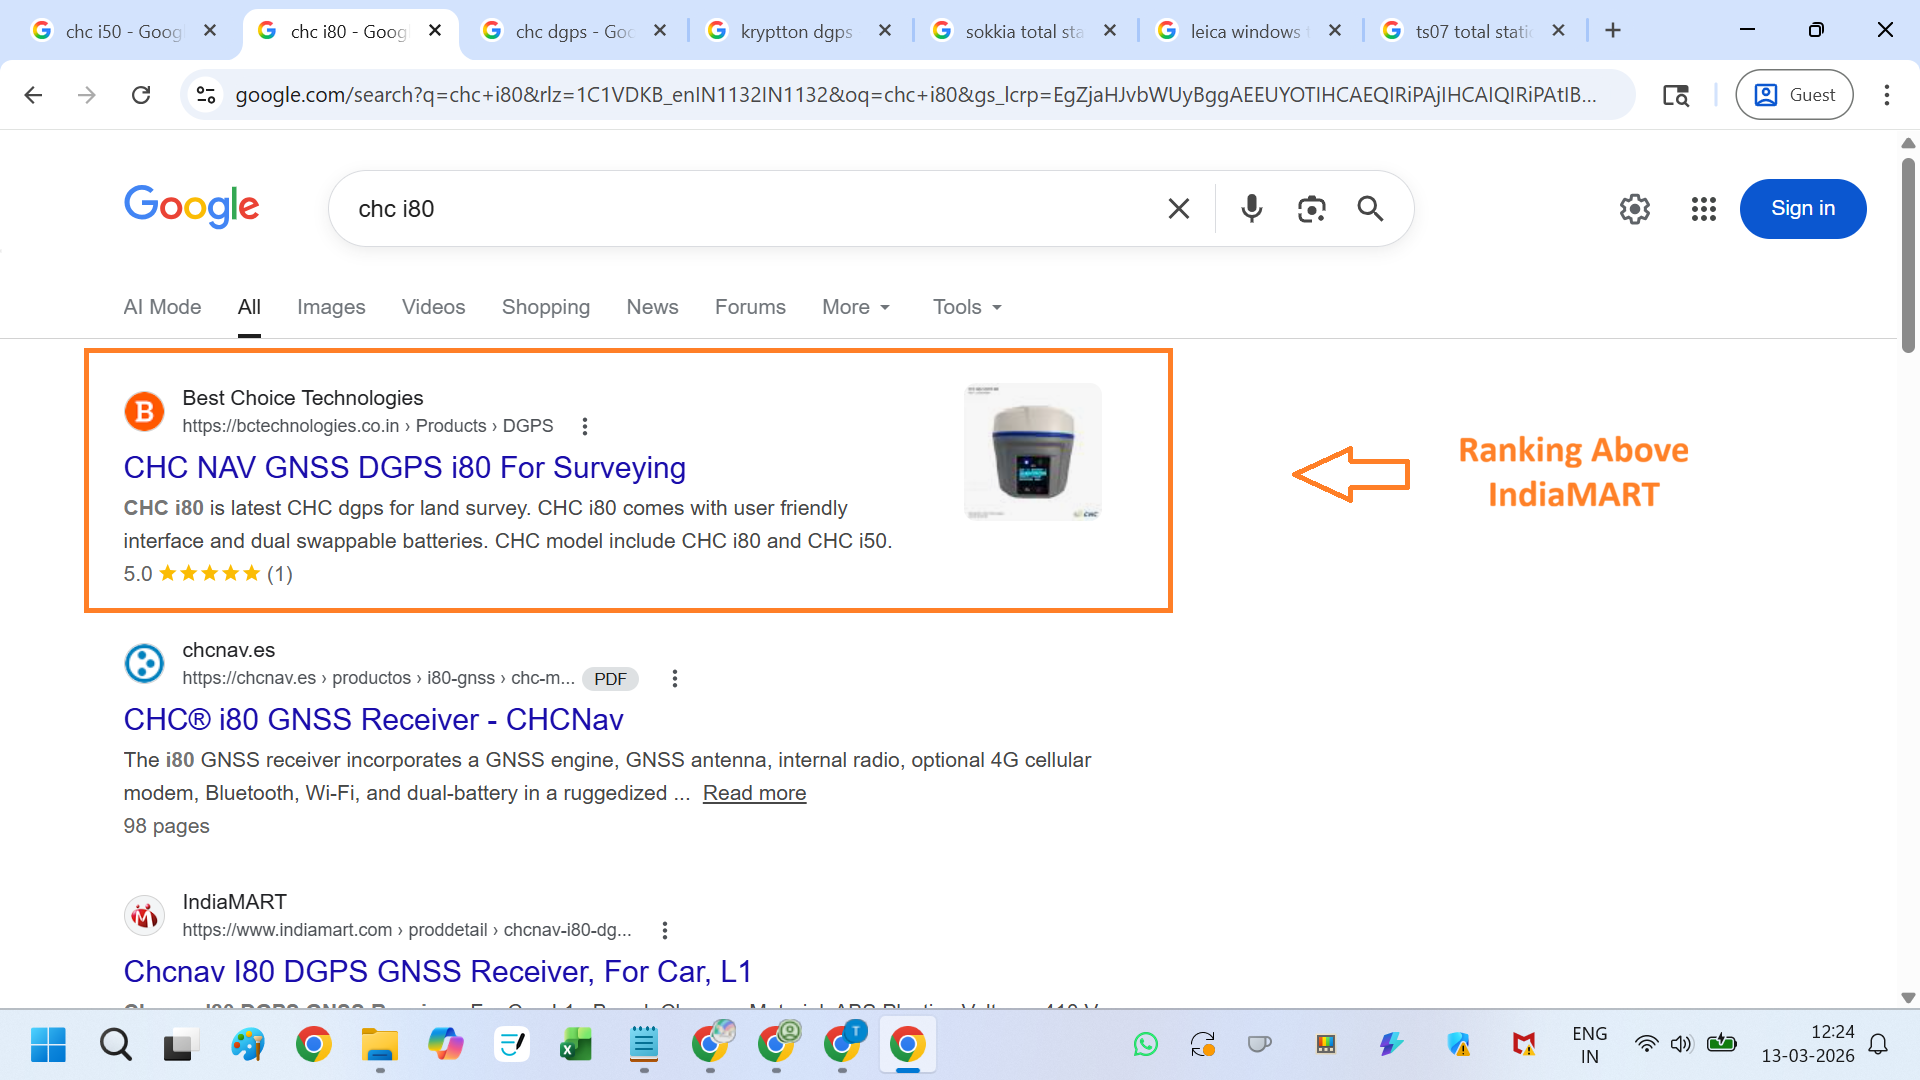Image resolution: width=1920 pixels, height=1080 pixels.
Task: Clear the search box with X icon
Action: point(1179,208)
